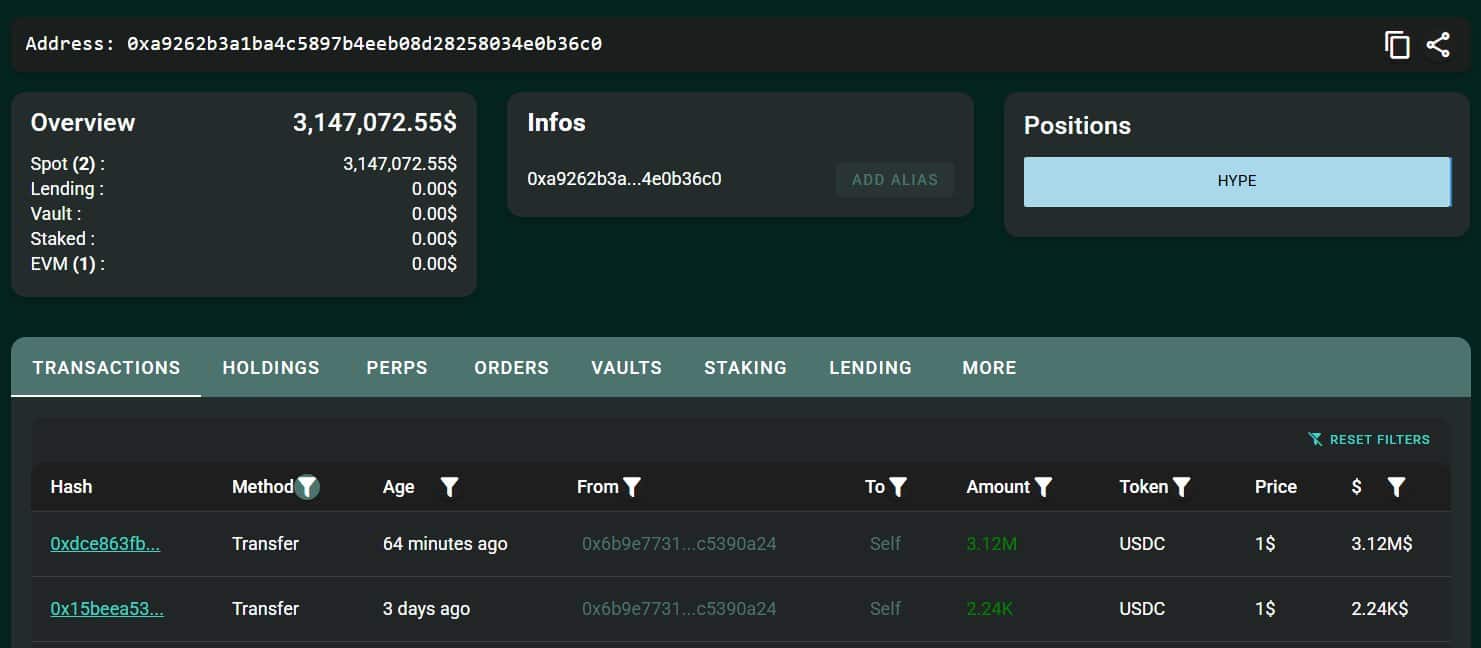This screenshot has width=1481, height=648.
Task: Open the To column filter icon
Action: pyautogui.click(x=898, y=487)
